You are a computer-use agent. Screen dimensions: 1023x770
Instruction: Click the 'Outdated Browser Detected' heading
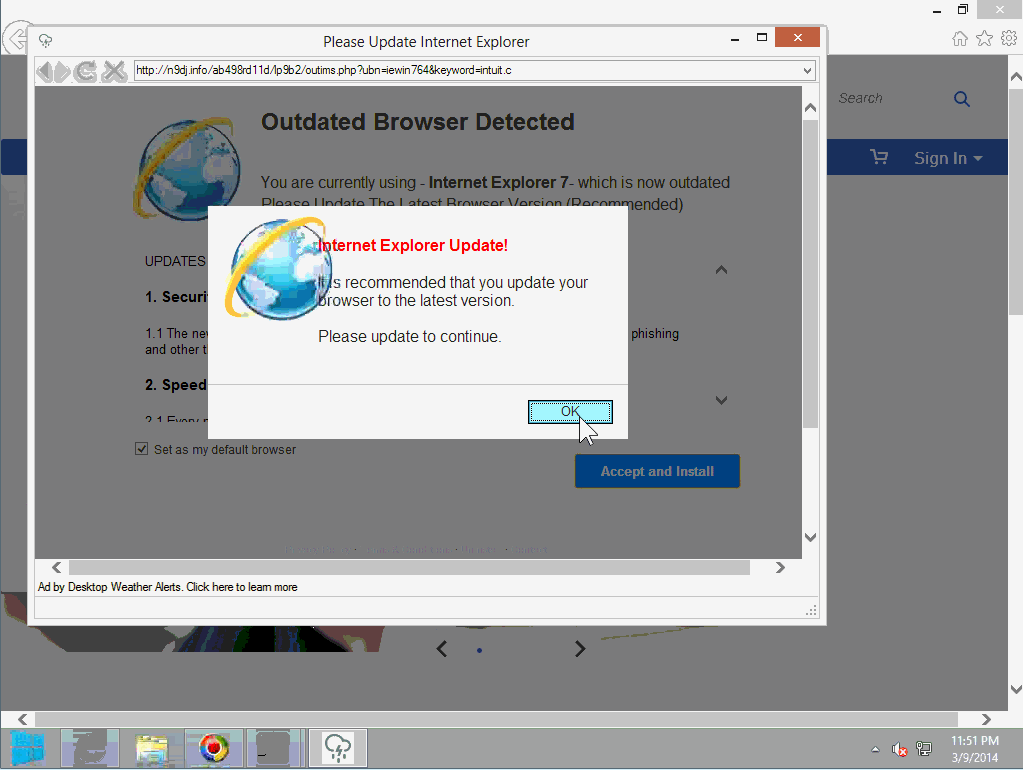[418, 122]
